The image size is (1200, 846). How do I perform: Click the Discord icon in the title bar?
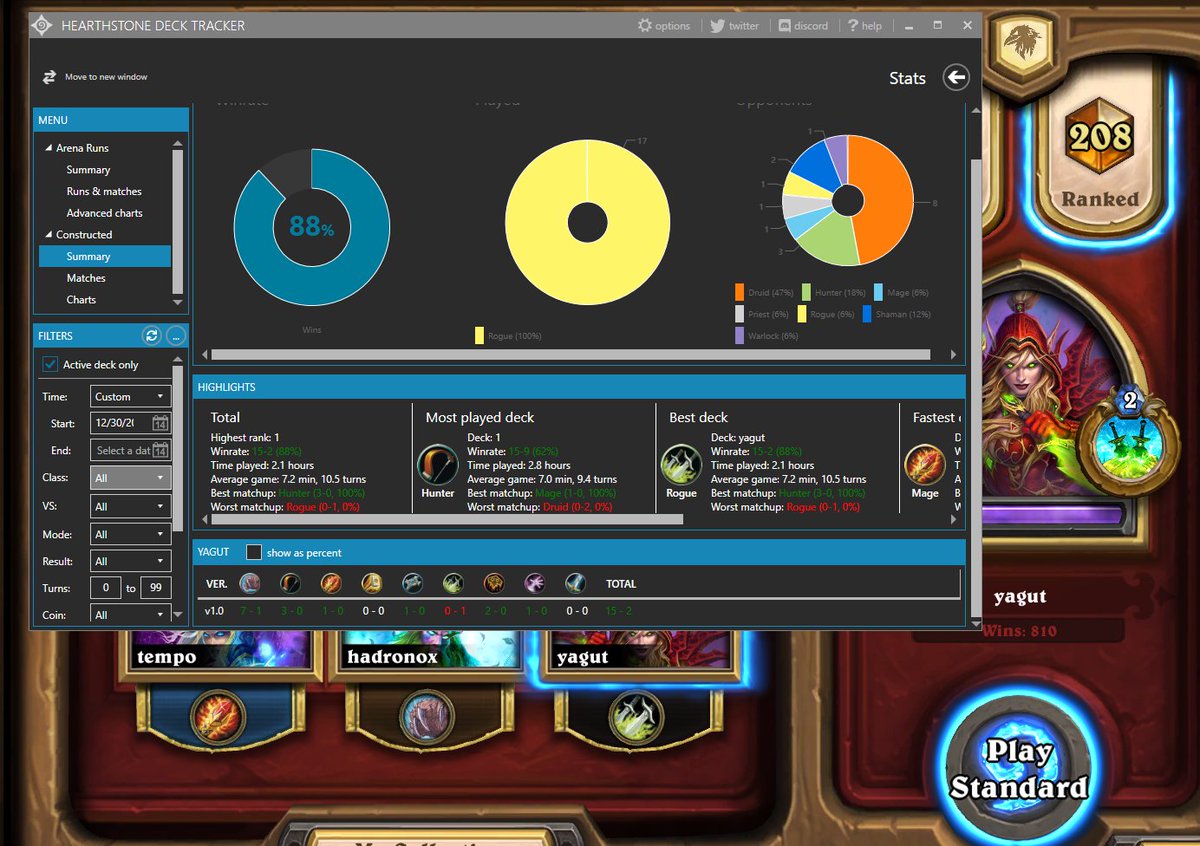803,25
